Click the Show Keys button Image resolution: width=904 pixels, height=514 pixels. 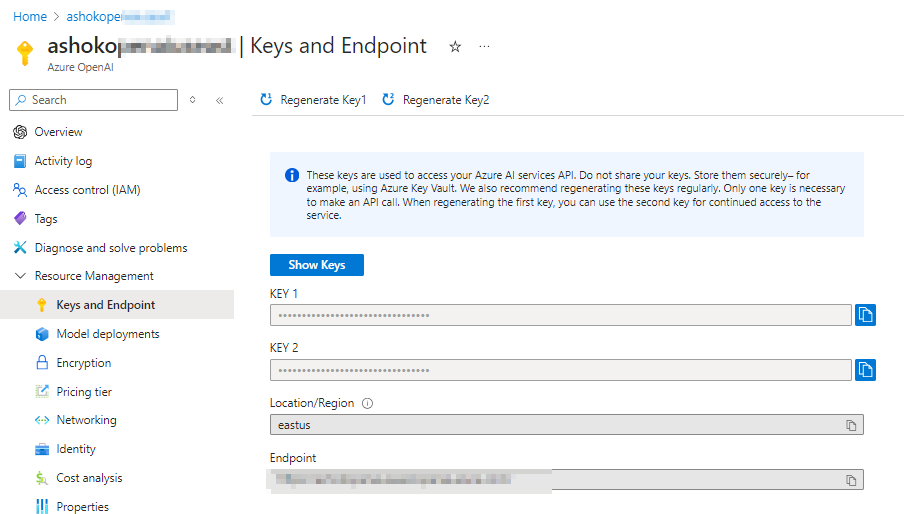[x=317, y=265]
